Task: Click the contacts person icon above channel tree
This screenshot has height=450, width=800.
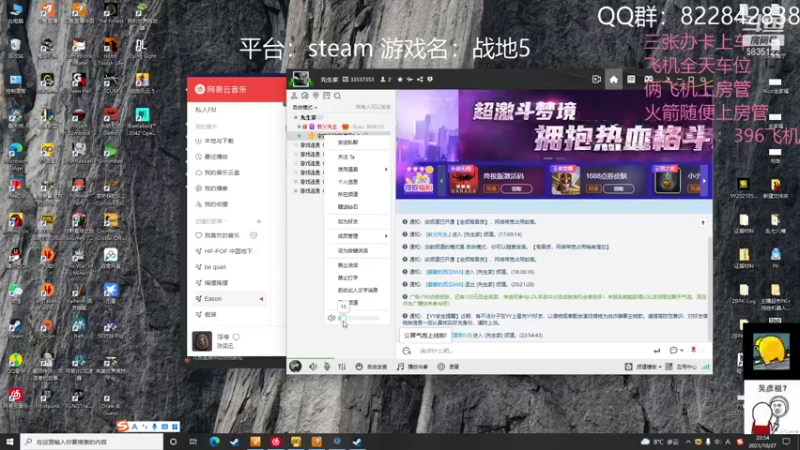Action: tap(294, 96)
